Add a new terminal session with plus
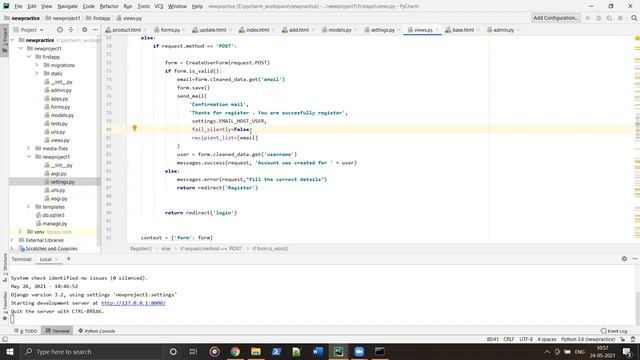The image size is (640, 360). [x=68, y=259]
